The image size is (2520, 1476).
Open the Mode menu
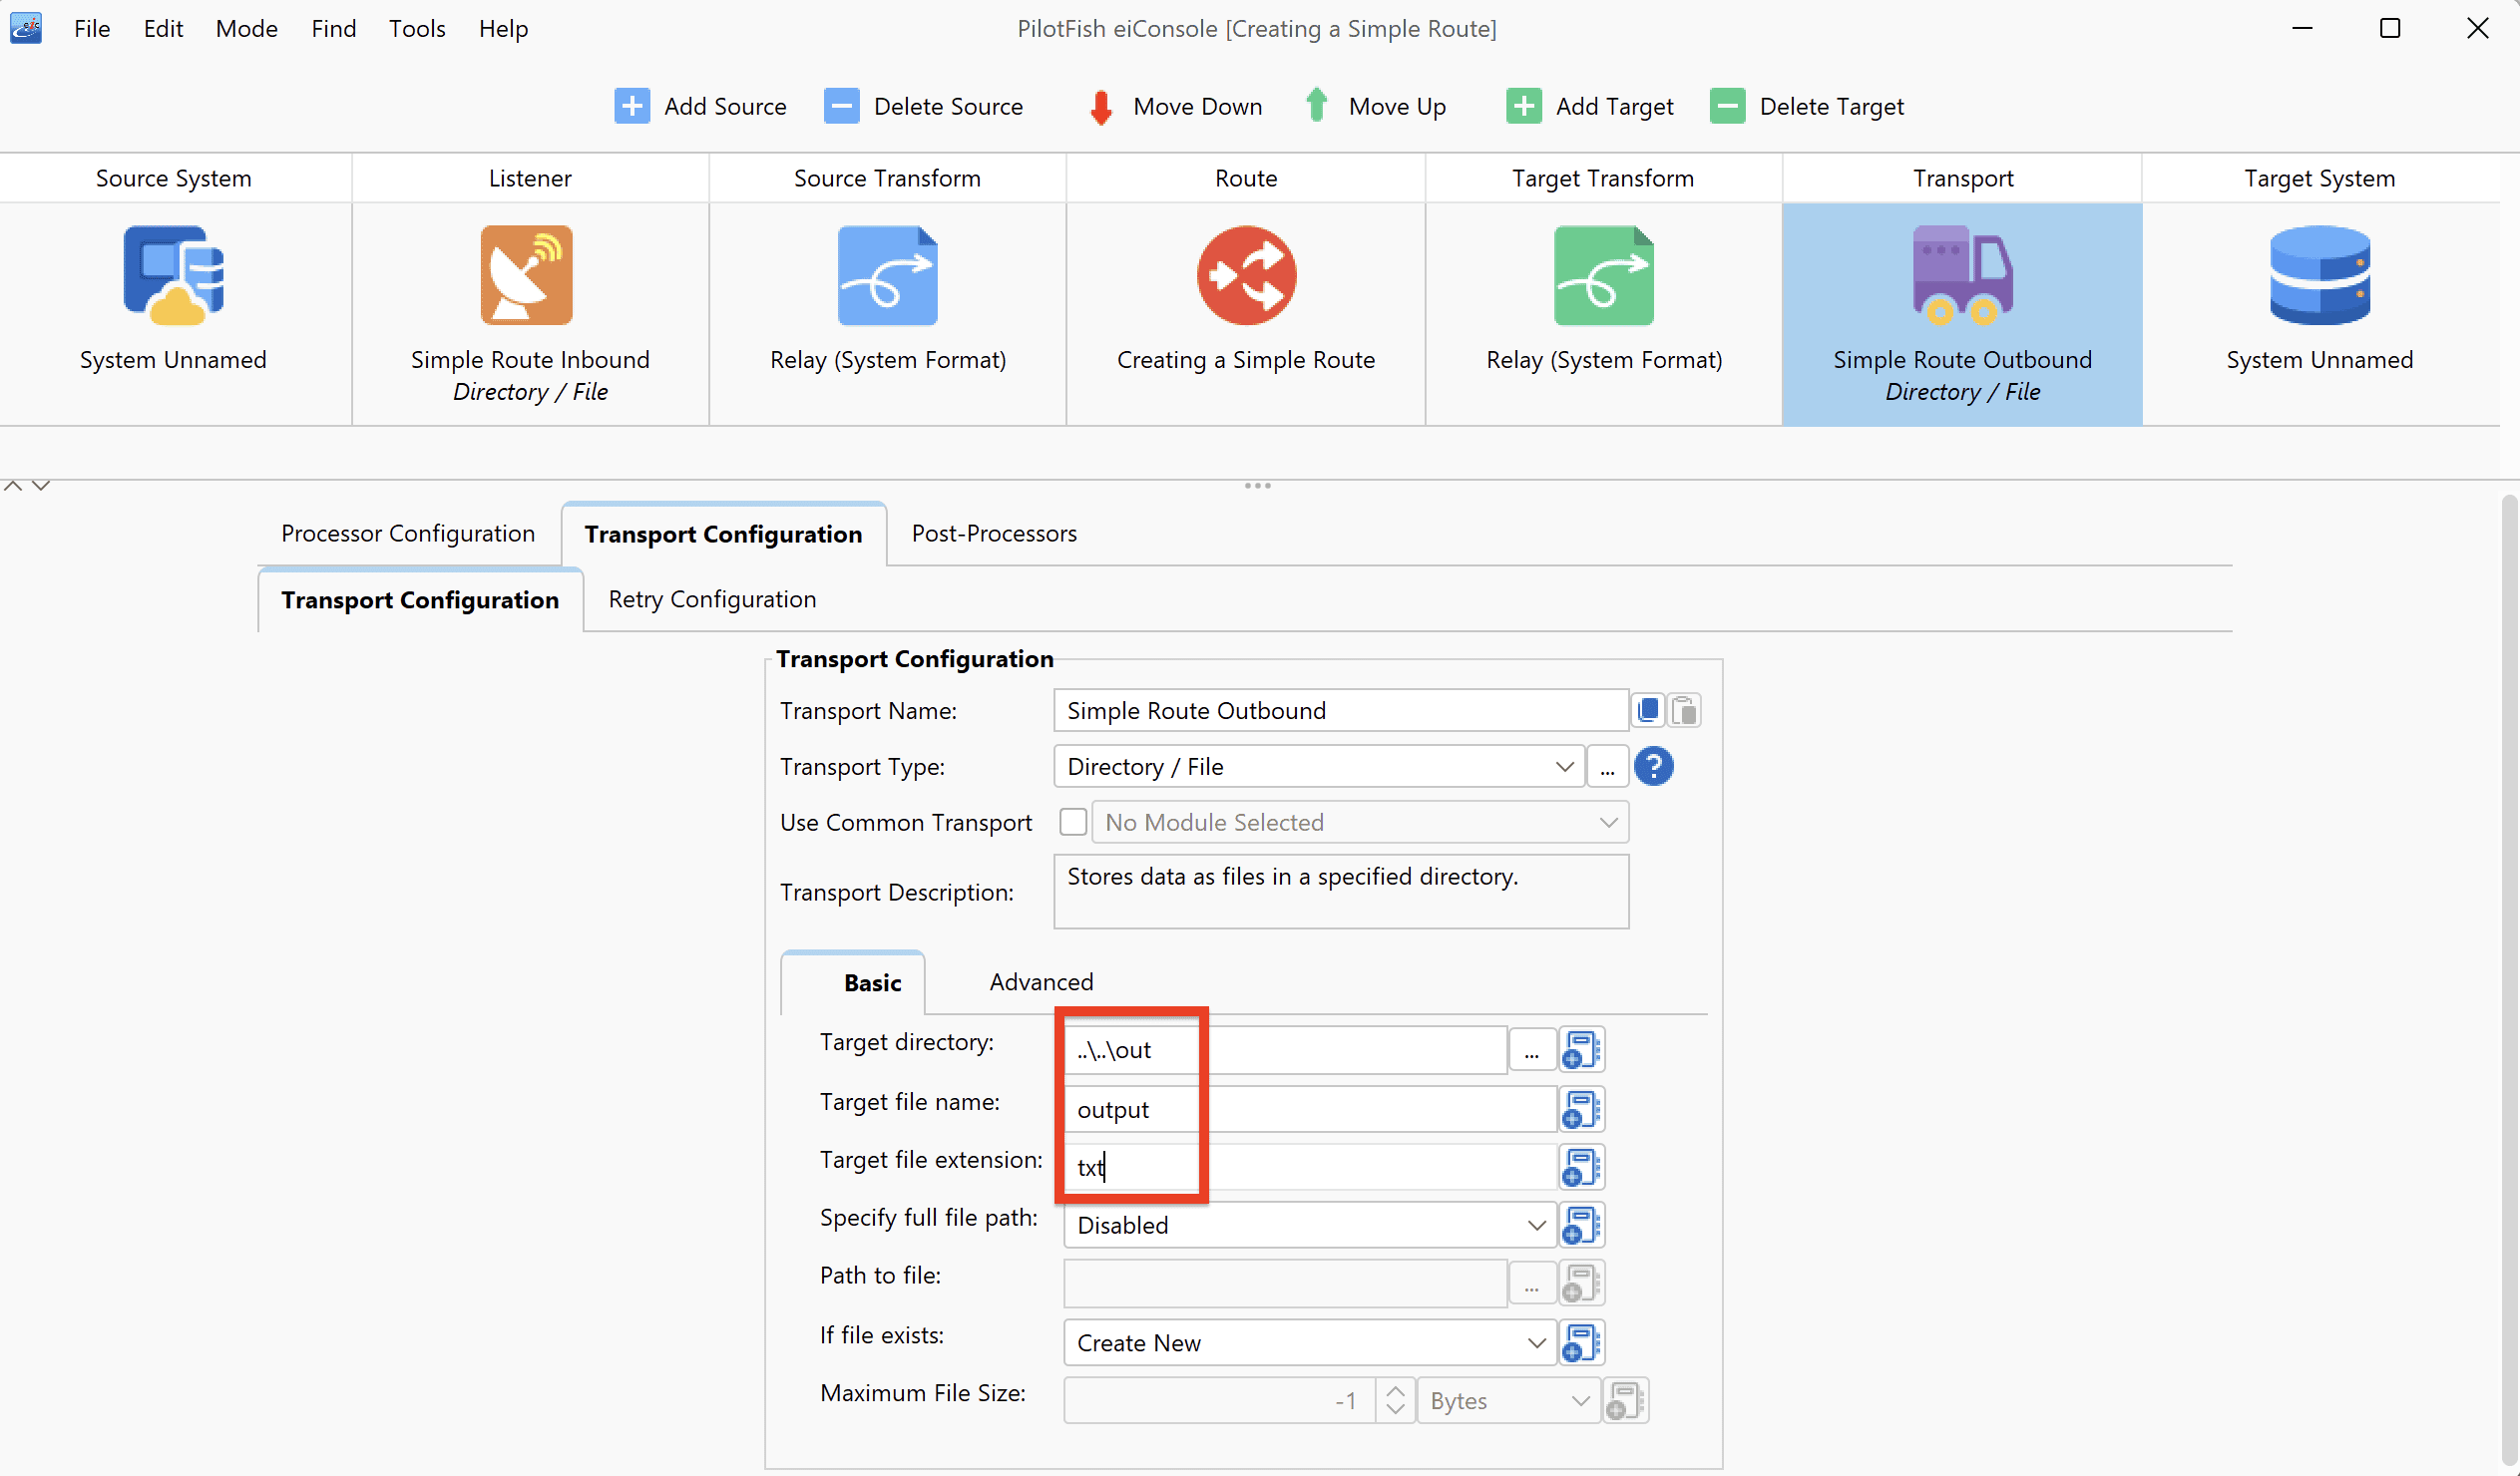246,28
